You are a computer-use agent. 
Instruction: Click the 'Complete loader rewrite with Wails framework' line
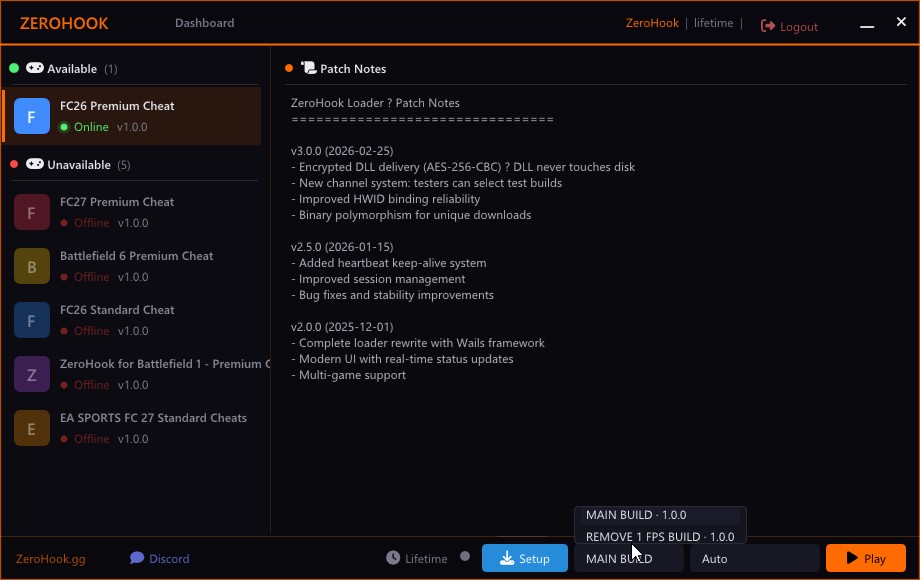(x=418, y=342)
